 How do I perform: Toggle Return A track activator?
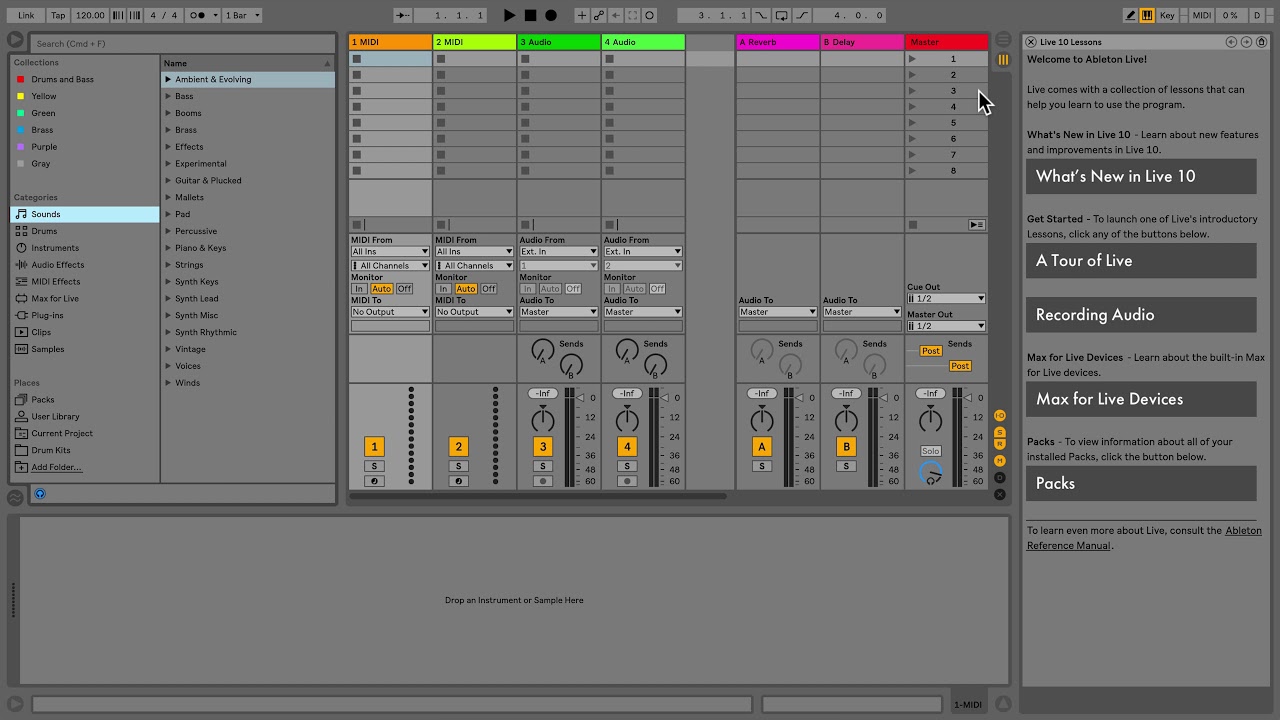(761, 447)
